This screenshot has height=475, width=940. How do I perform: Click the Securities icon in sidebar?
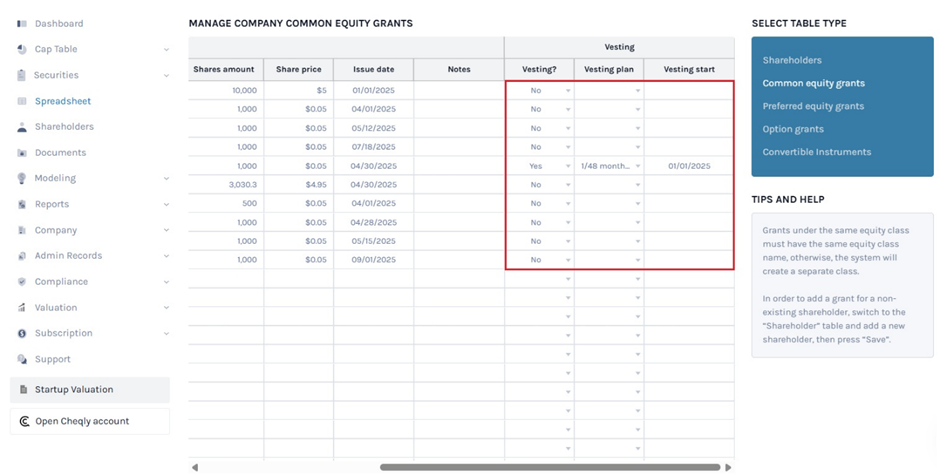23,75
